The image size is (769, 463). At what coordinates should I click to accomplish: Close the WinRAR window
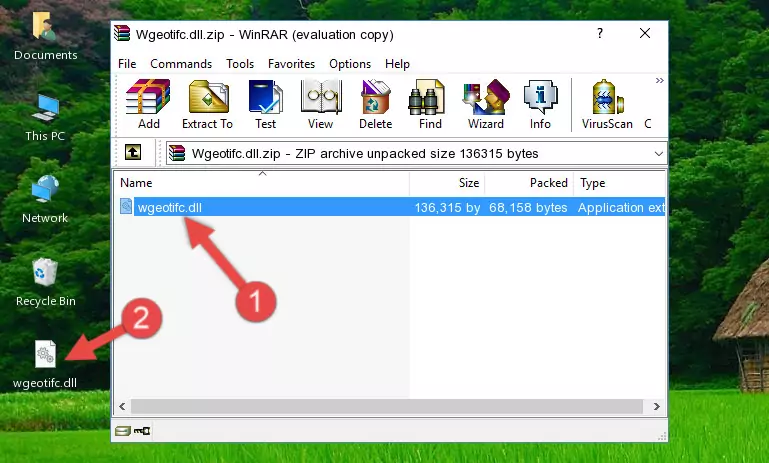point(645,33)
